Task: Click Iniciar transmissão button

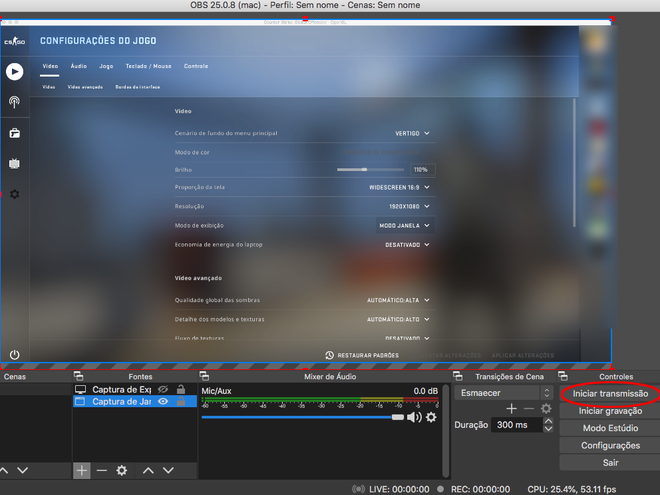Action: click(x=610, y=394)
